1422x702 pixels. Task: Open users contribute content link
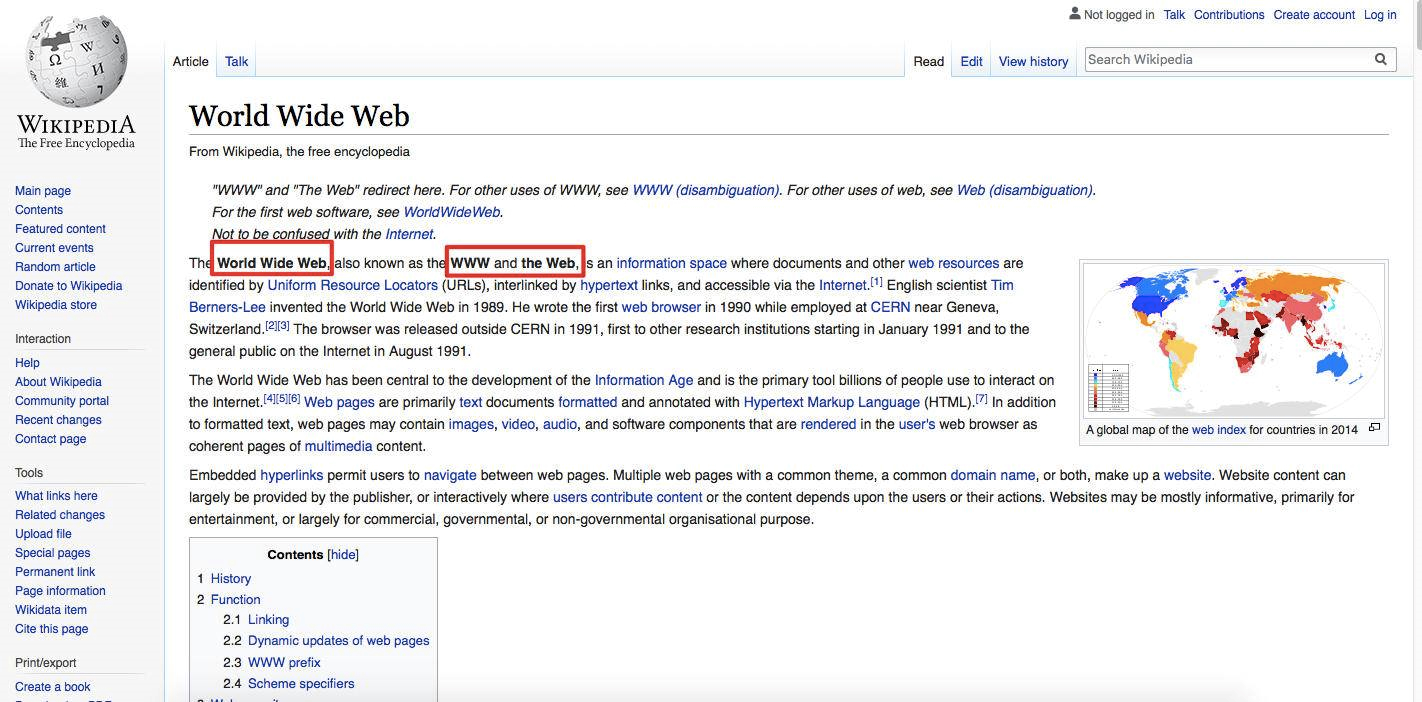tap(627, 497)
